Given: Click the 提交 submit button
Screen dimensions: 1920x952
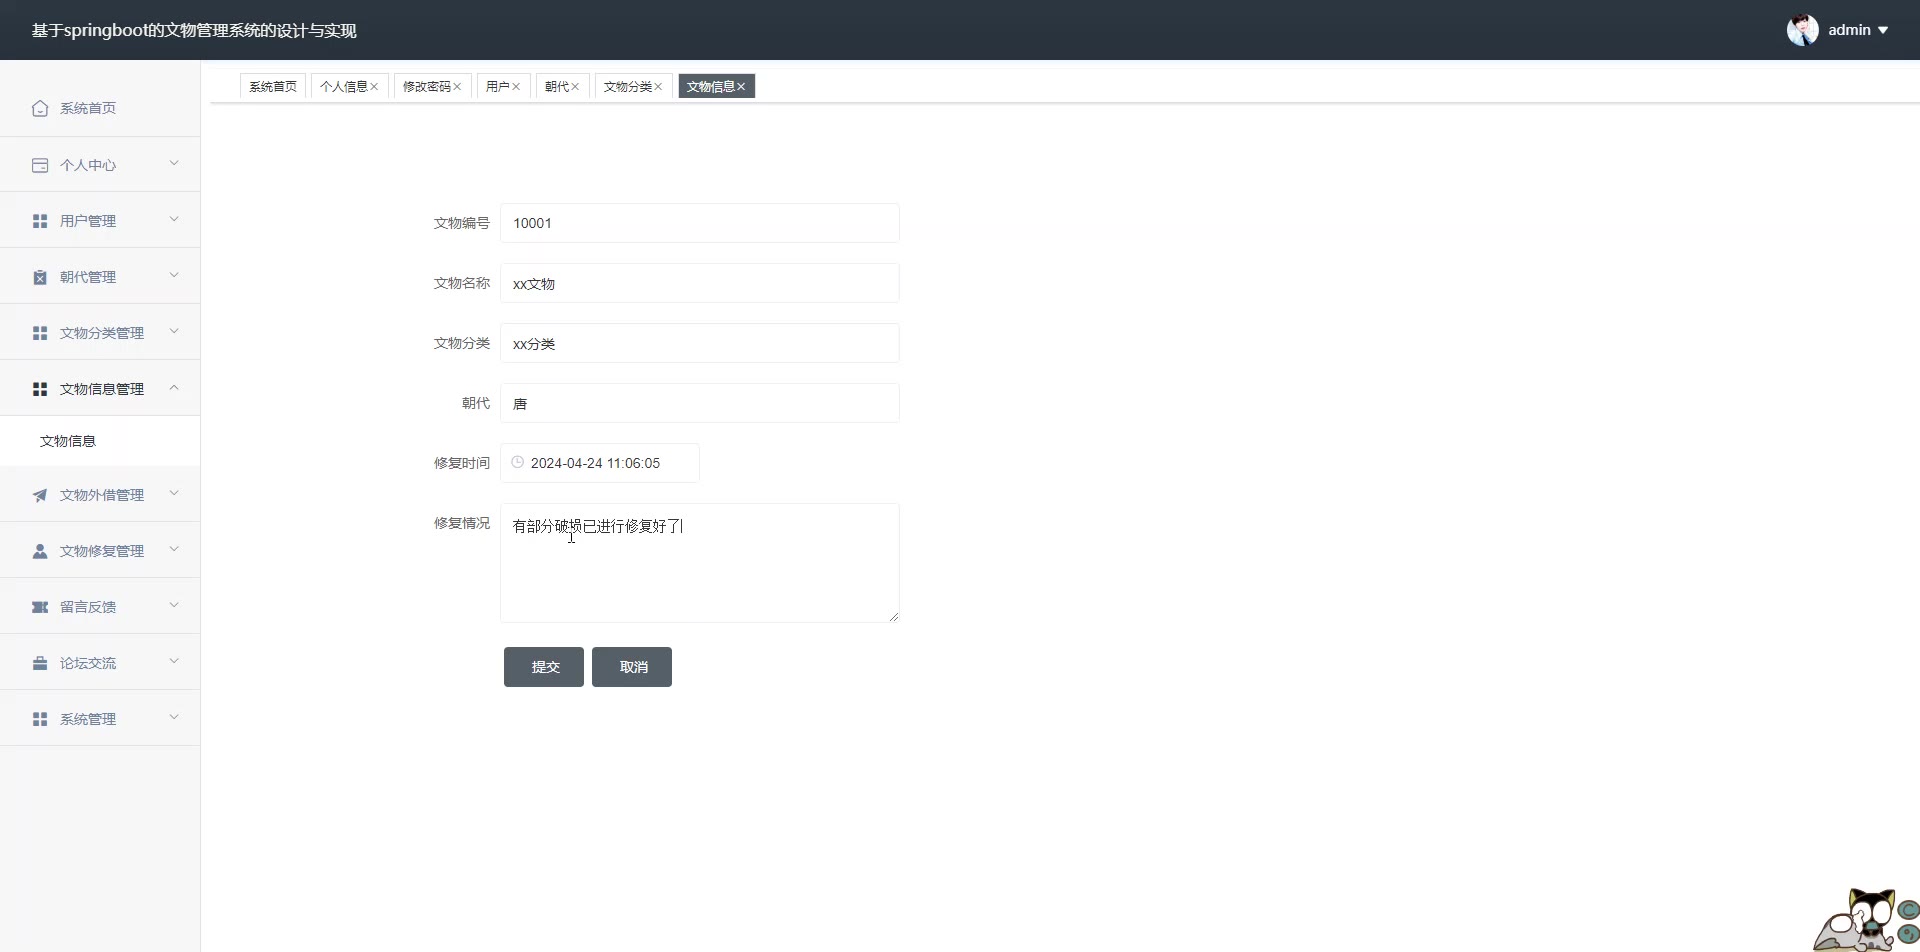Looking at the screenshot, I should pos(544,667).
